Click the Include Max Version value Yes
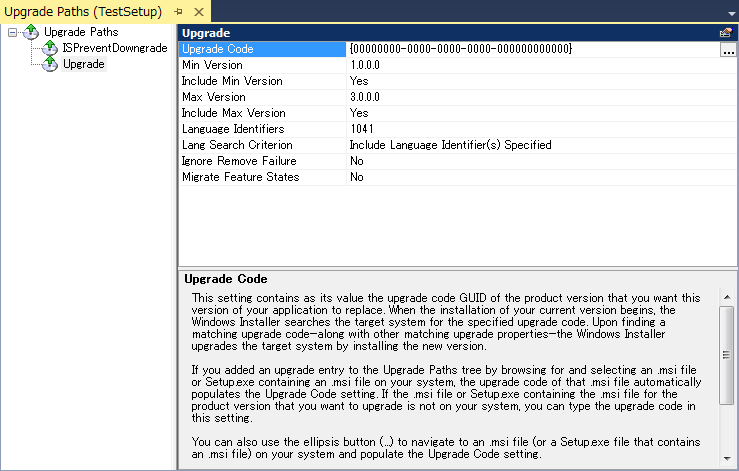739x471 pixels. pyautogui.click(x=359, y=113)
